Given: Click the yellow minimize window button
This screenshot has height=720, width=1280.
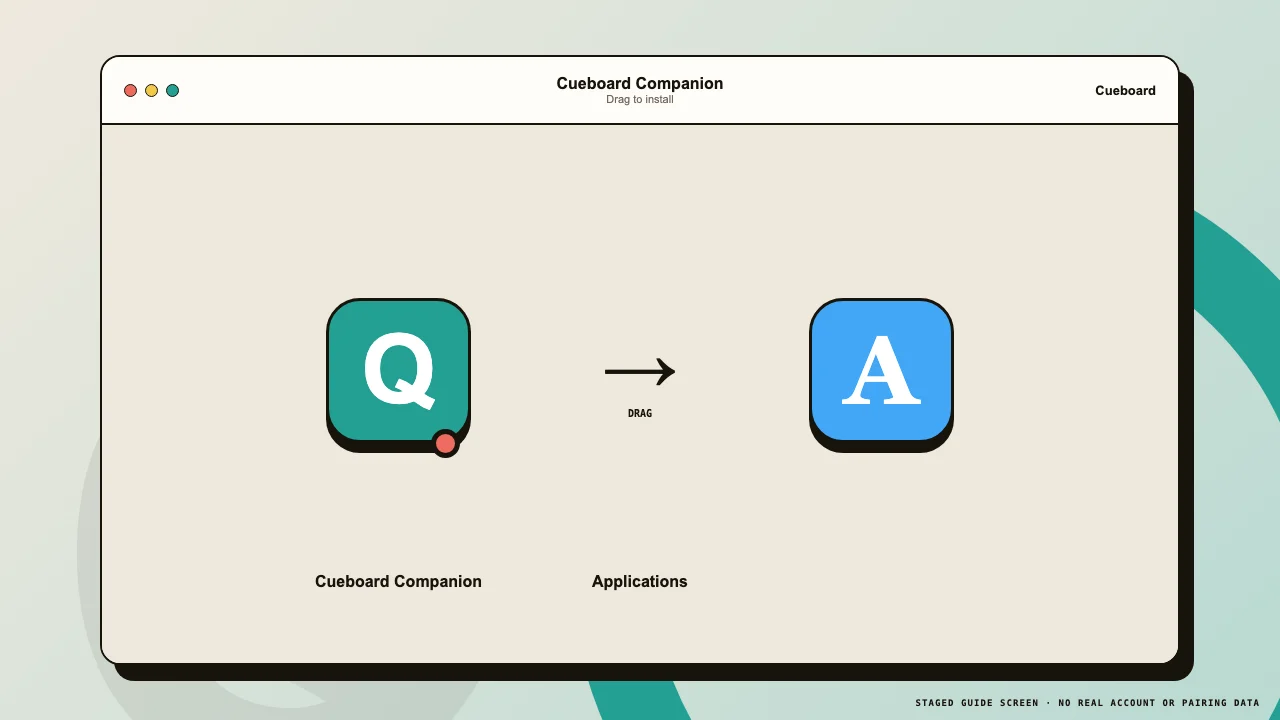Looking at the screenshot, I should coord(151,90).
